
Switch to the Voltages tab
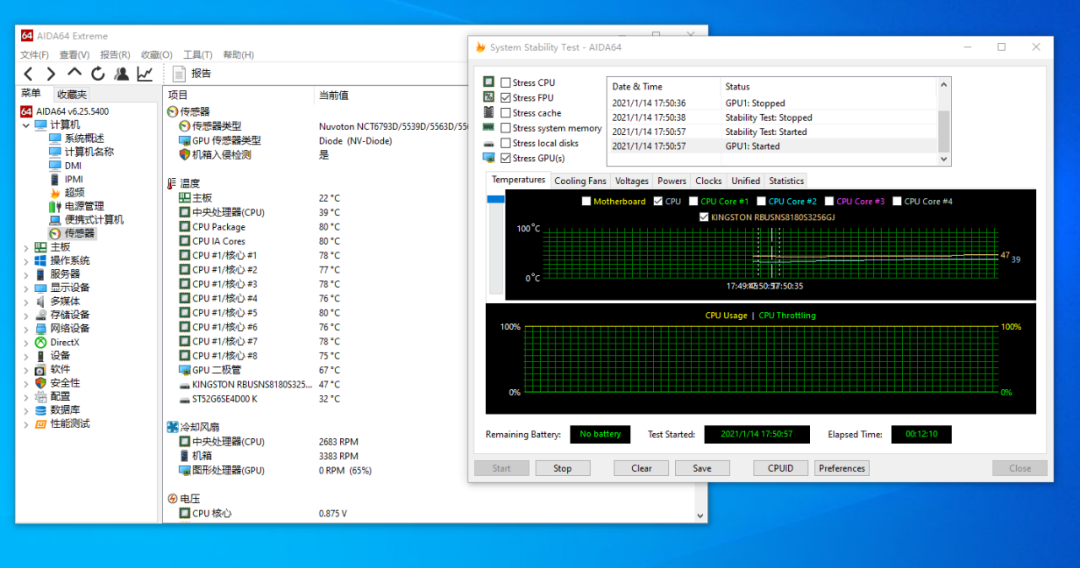pos(632,180)
